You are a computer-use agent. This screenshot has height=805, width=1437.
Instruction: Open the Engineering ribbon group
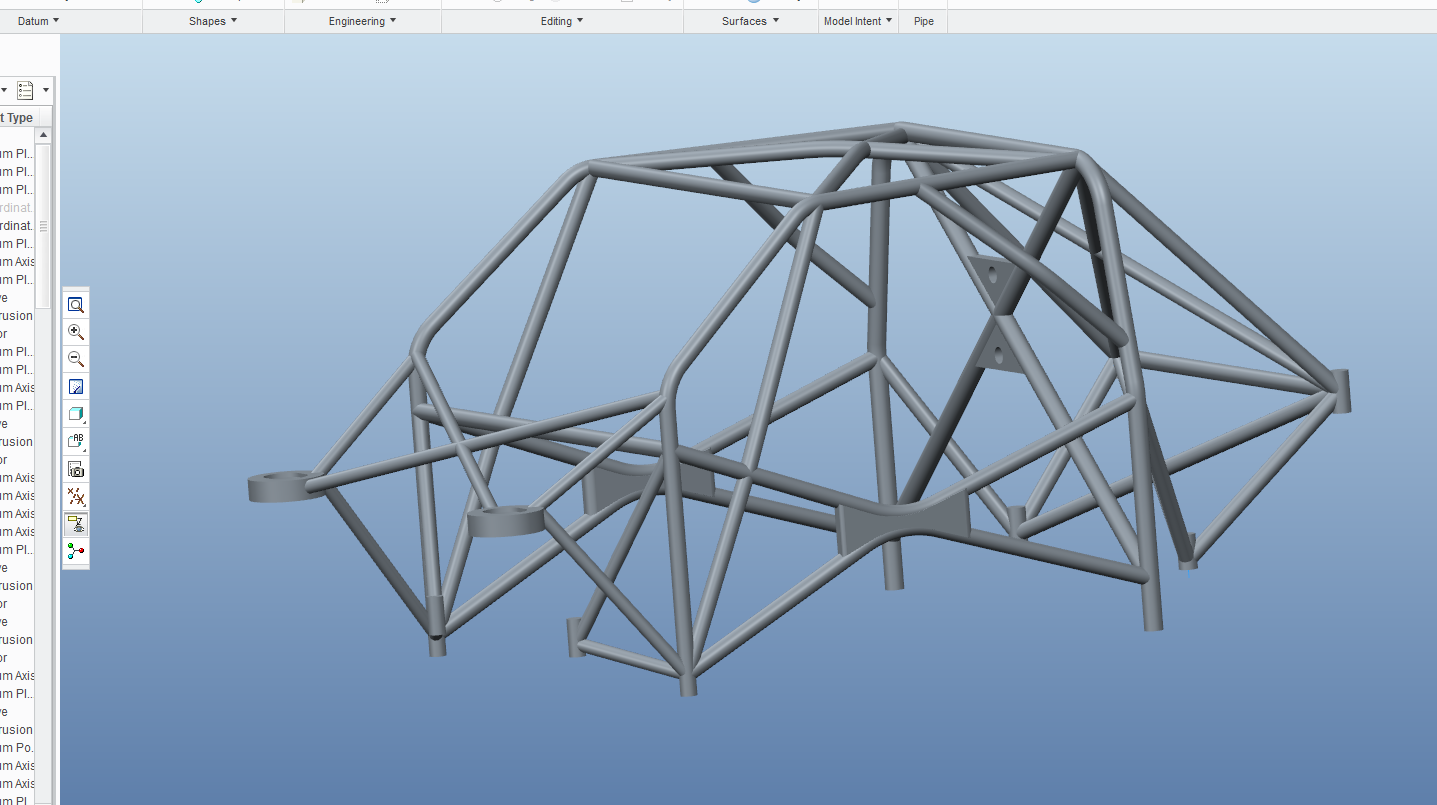click(x=361, y=20)
